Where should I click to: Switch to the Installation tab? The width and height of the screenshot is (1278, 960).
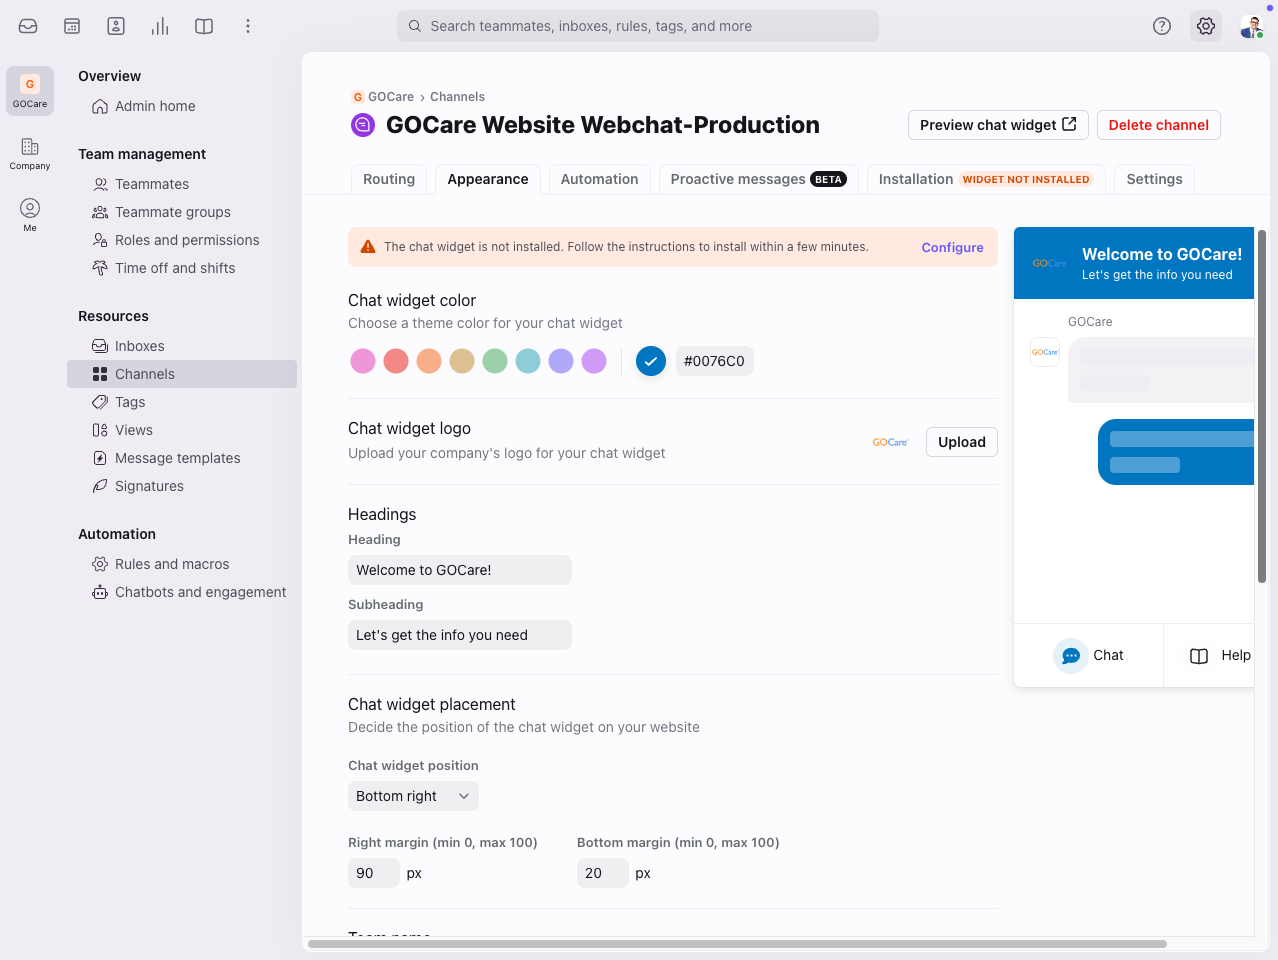[x=985, y=179]
